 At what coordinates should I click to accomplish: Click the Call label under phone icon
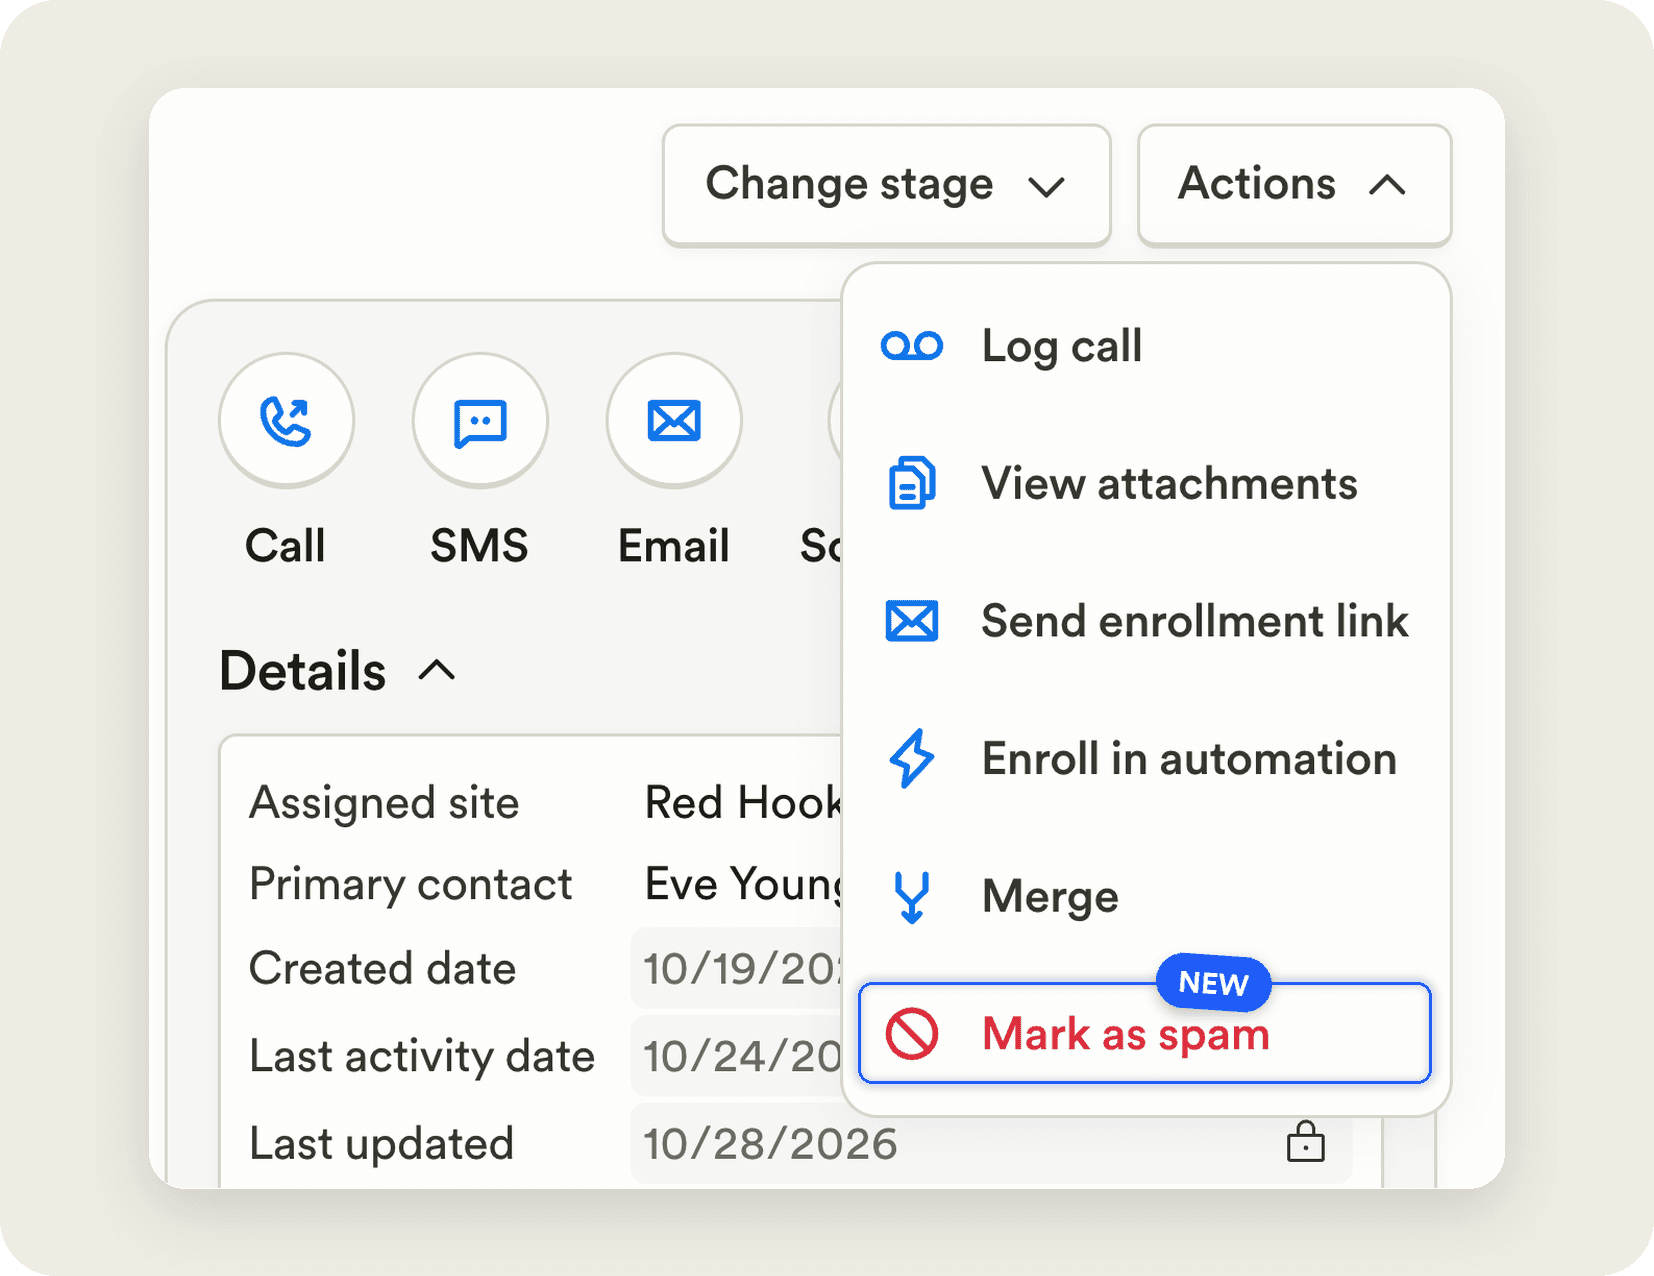point(286,546)
